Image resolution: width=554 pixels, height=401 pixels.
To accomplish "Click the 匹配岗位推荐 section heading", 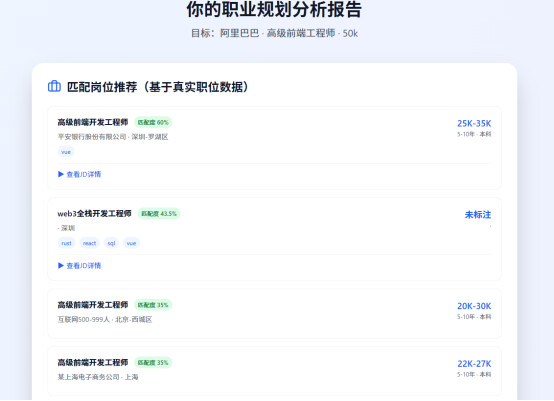I will 158,87.
